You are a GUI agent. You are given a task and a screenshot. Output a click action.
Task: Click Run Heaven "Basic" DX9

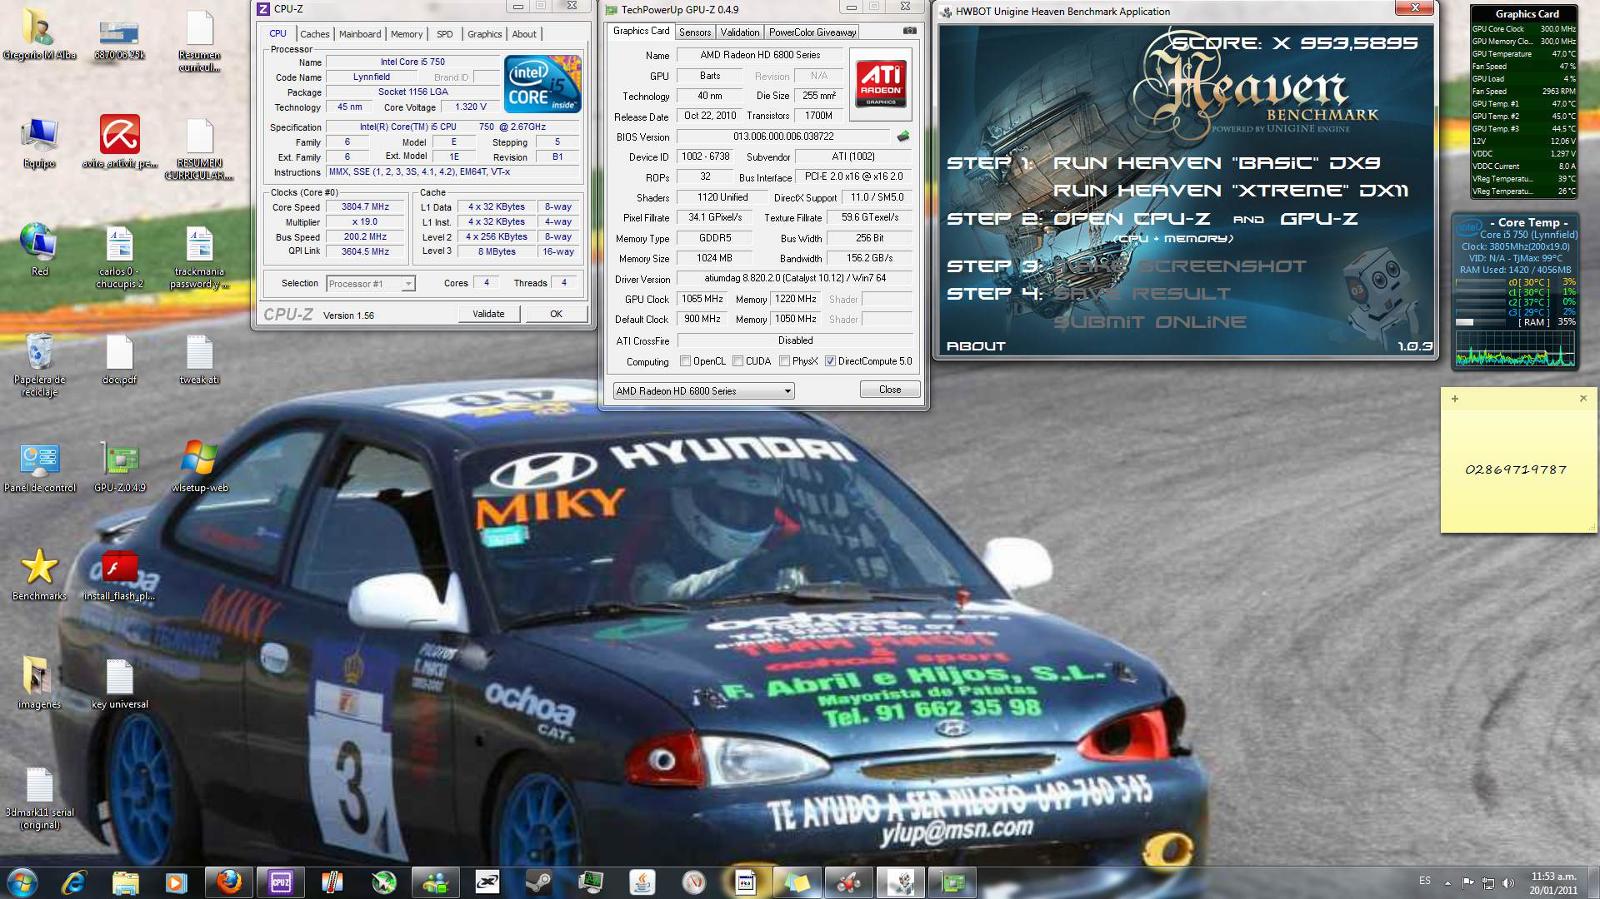click(x=1215, y=163)
